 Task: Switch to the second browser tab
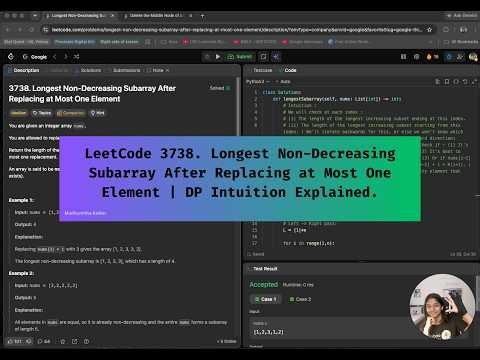[x=157, y=15]
